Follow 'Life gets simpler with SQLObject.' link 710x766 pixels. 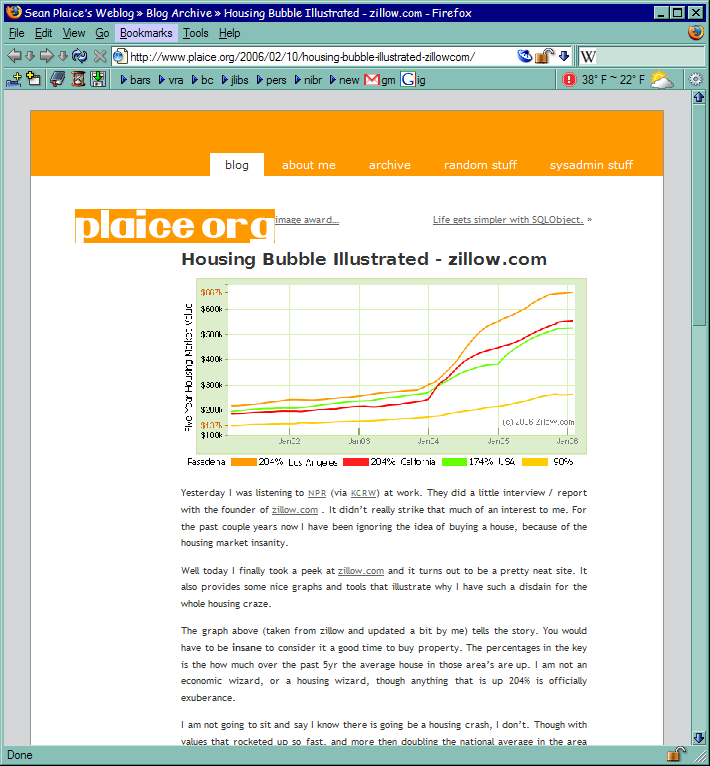pos(508,220)
